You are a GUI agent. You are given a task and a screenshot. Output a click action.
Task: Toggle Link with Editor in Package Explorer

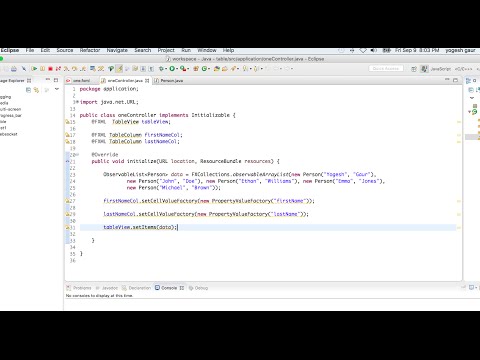click(x=36, y=90)
